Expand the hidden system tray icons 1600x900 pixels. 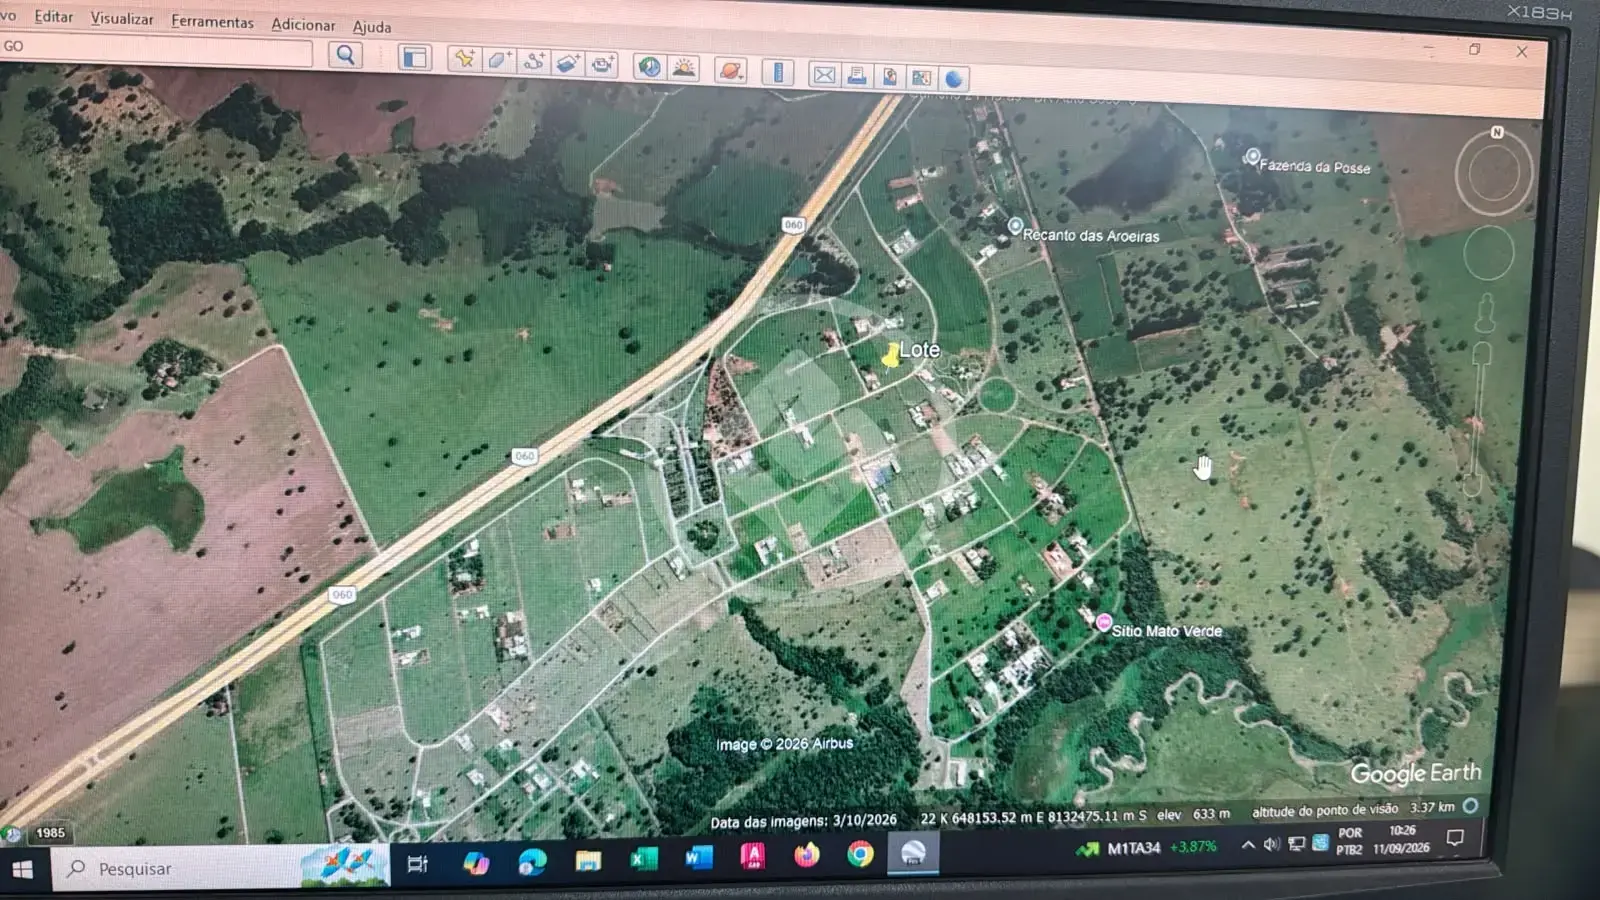[1248, 845]
